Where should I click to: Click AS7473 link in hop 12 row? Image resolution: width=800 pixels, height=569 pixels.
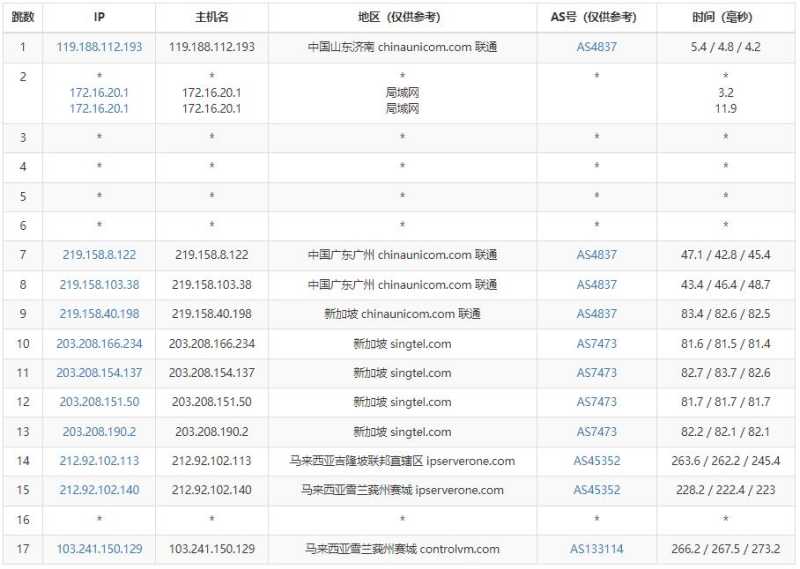tap(596, 402)
